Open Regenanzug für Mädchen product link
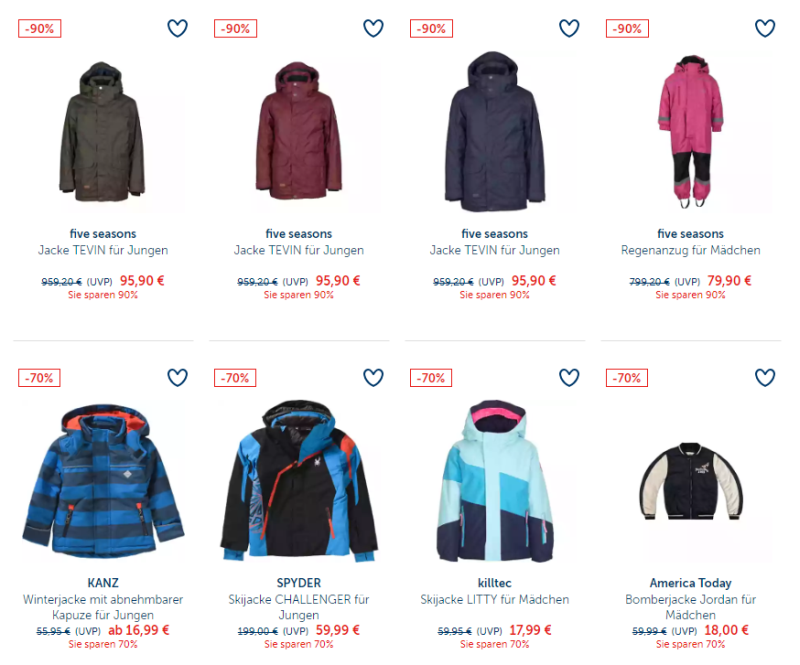Image resolution: width=800 pixels, height=665 pixels. 690,250
